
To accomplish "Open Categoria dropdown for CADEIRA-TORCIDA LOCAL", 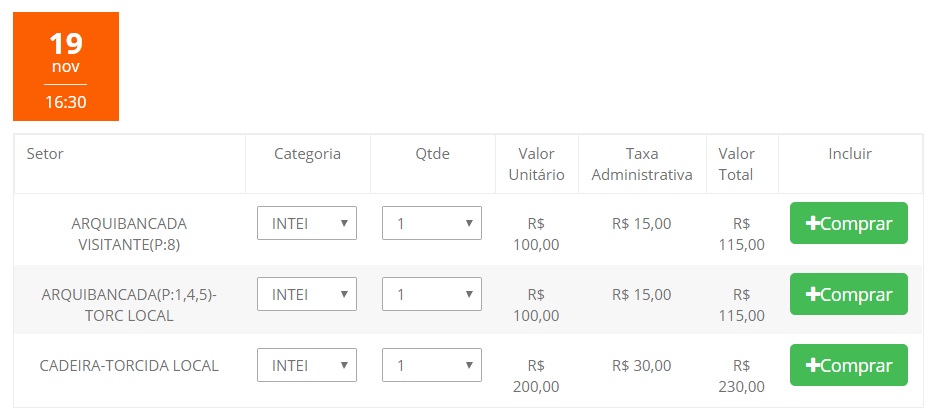I will (307, 365).
